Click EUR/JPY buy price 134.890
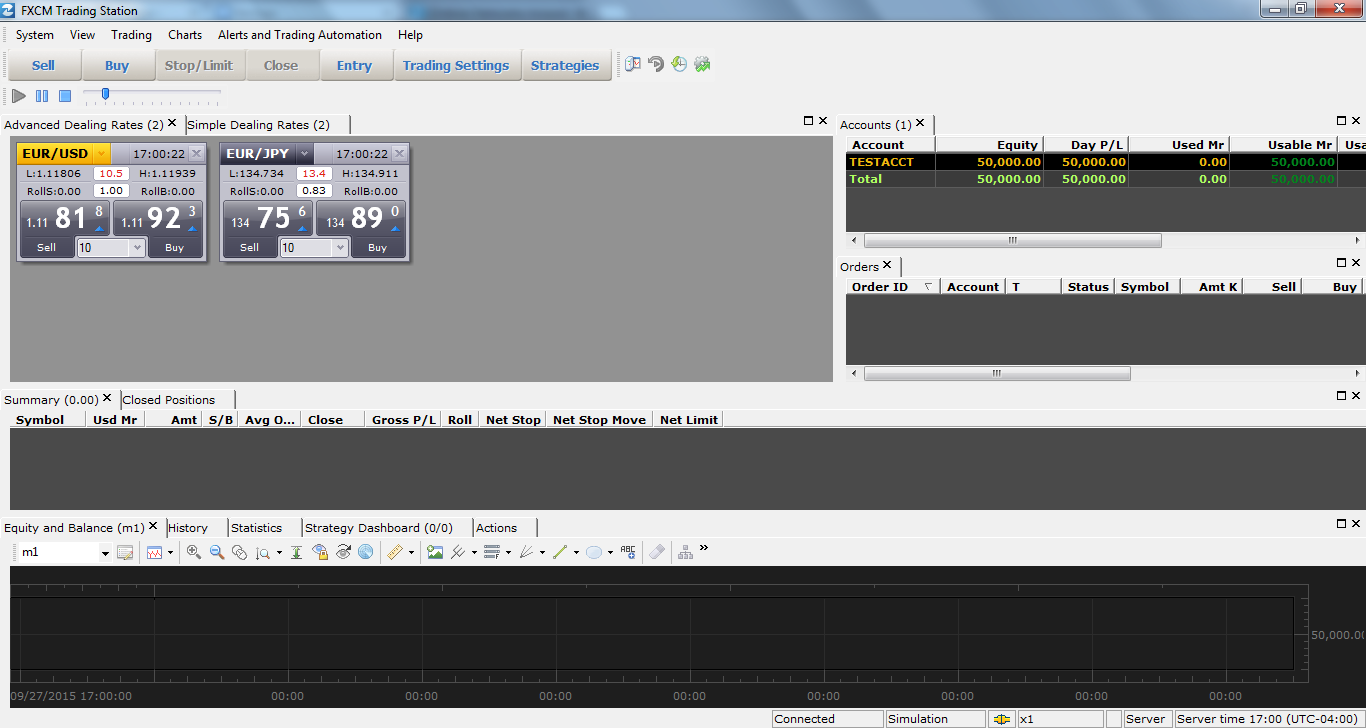The height and width of the screenshot is (728, 1366). click(361, 218)
